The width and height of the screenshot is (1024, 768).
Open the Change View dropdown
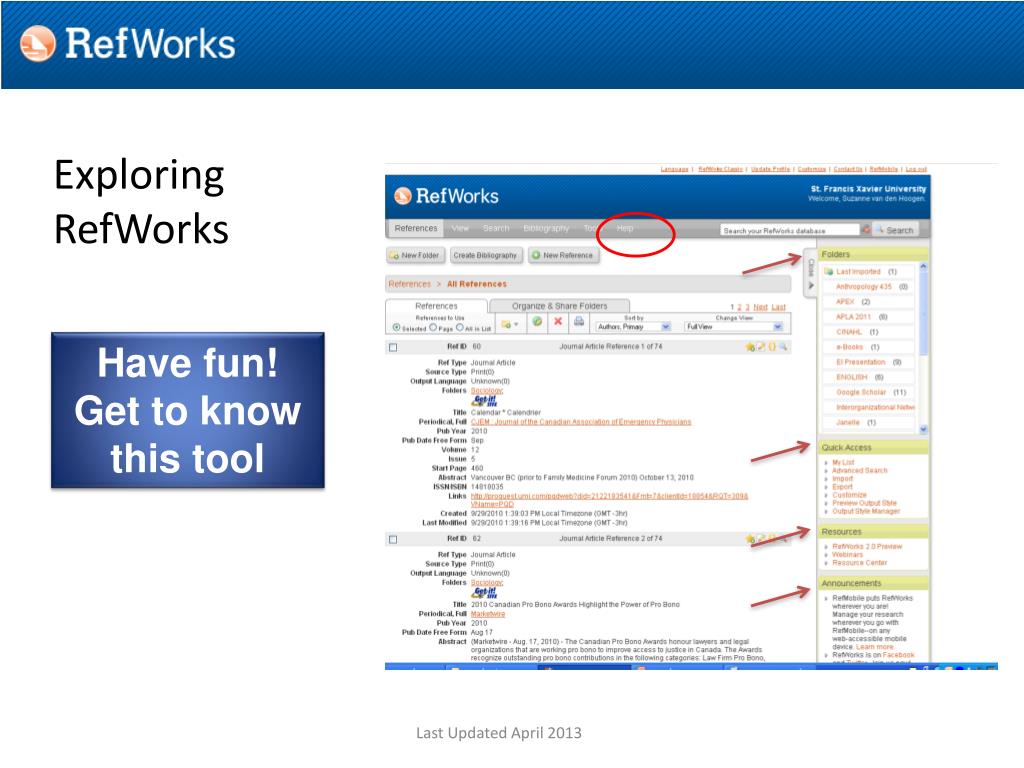(x=733, y=326)
